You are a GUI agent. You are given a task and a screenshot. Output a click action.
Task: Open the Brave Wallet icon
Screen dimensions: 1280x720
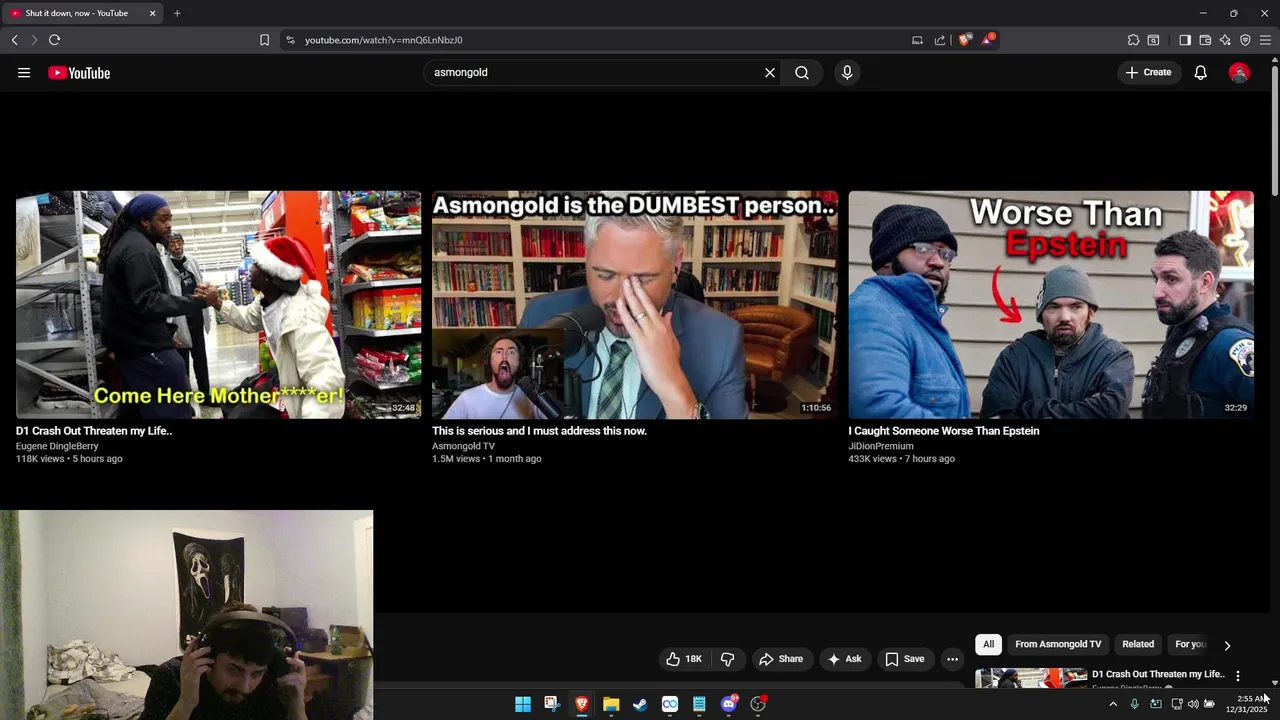1205,40
